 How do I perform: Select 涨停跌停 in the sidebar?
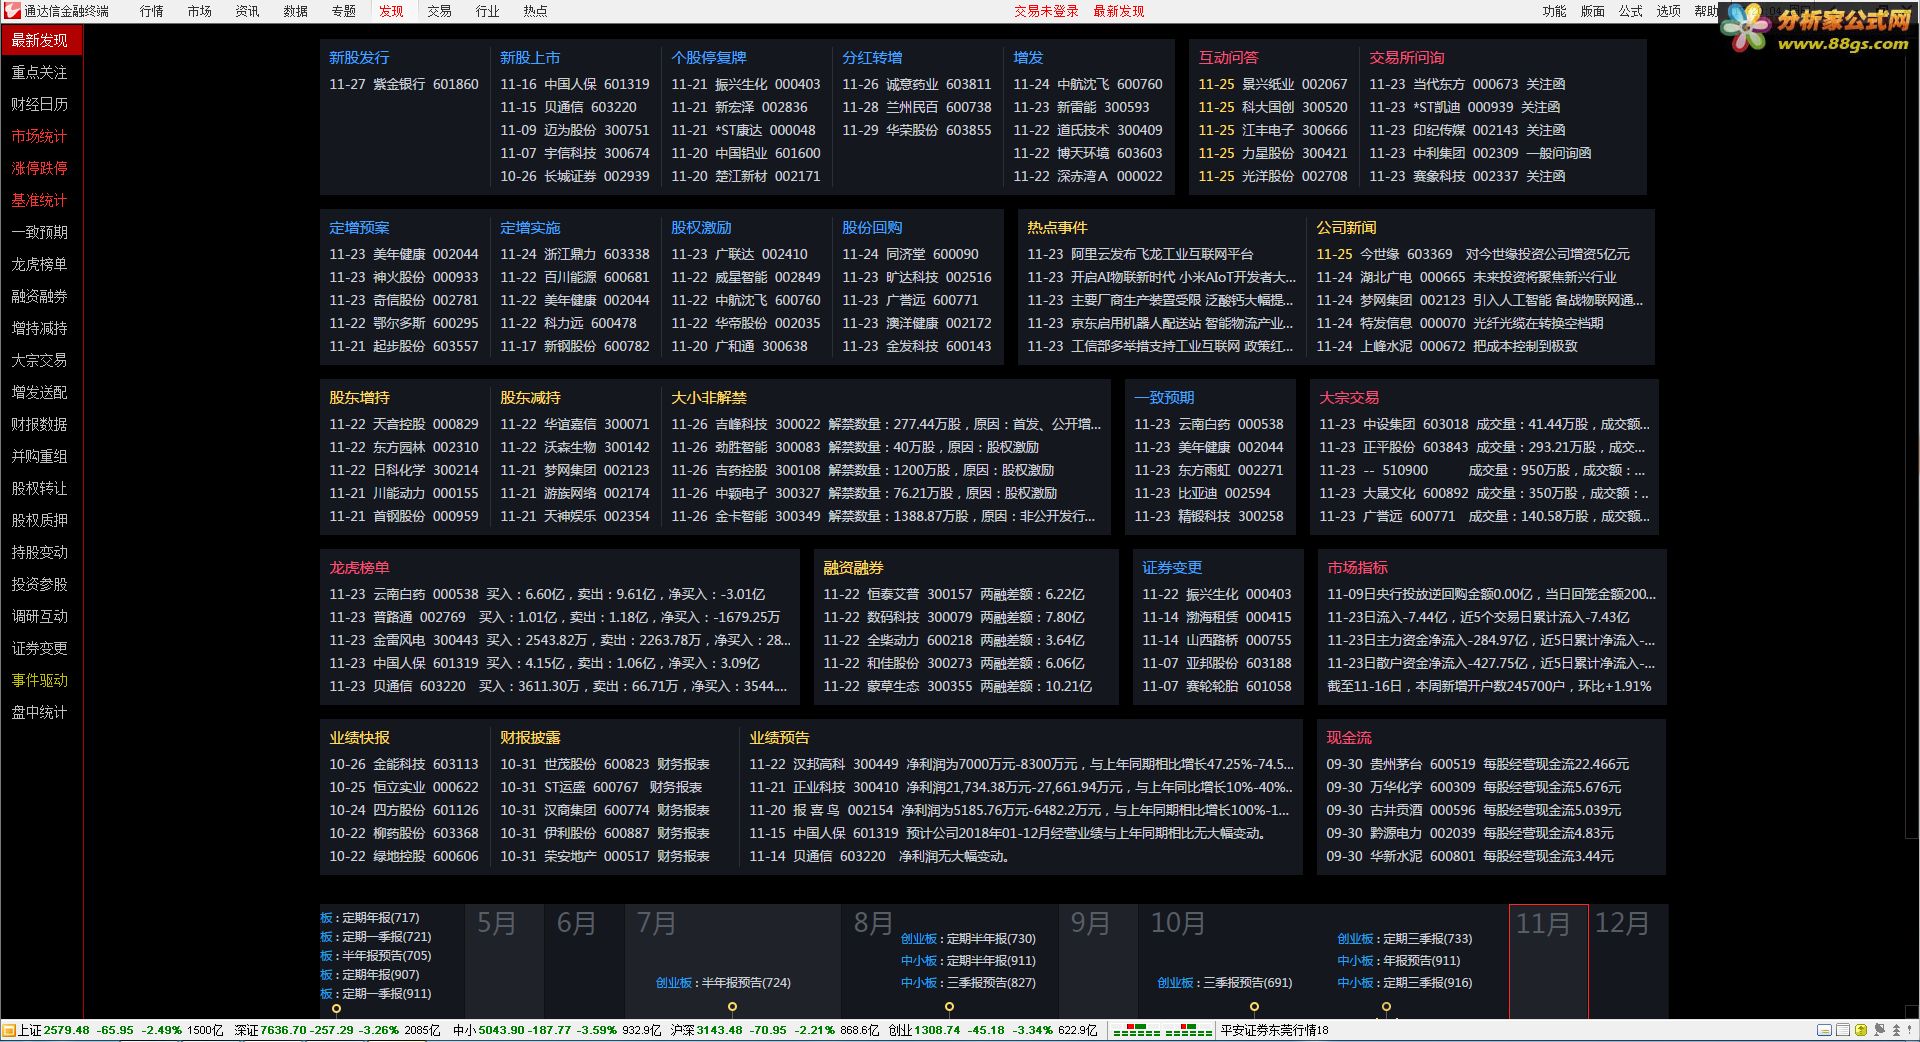pos(41,168)
